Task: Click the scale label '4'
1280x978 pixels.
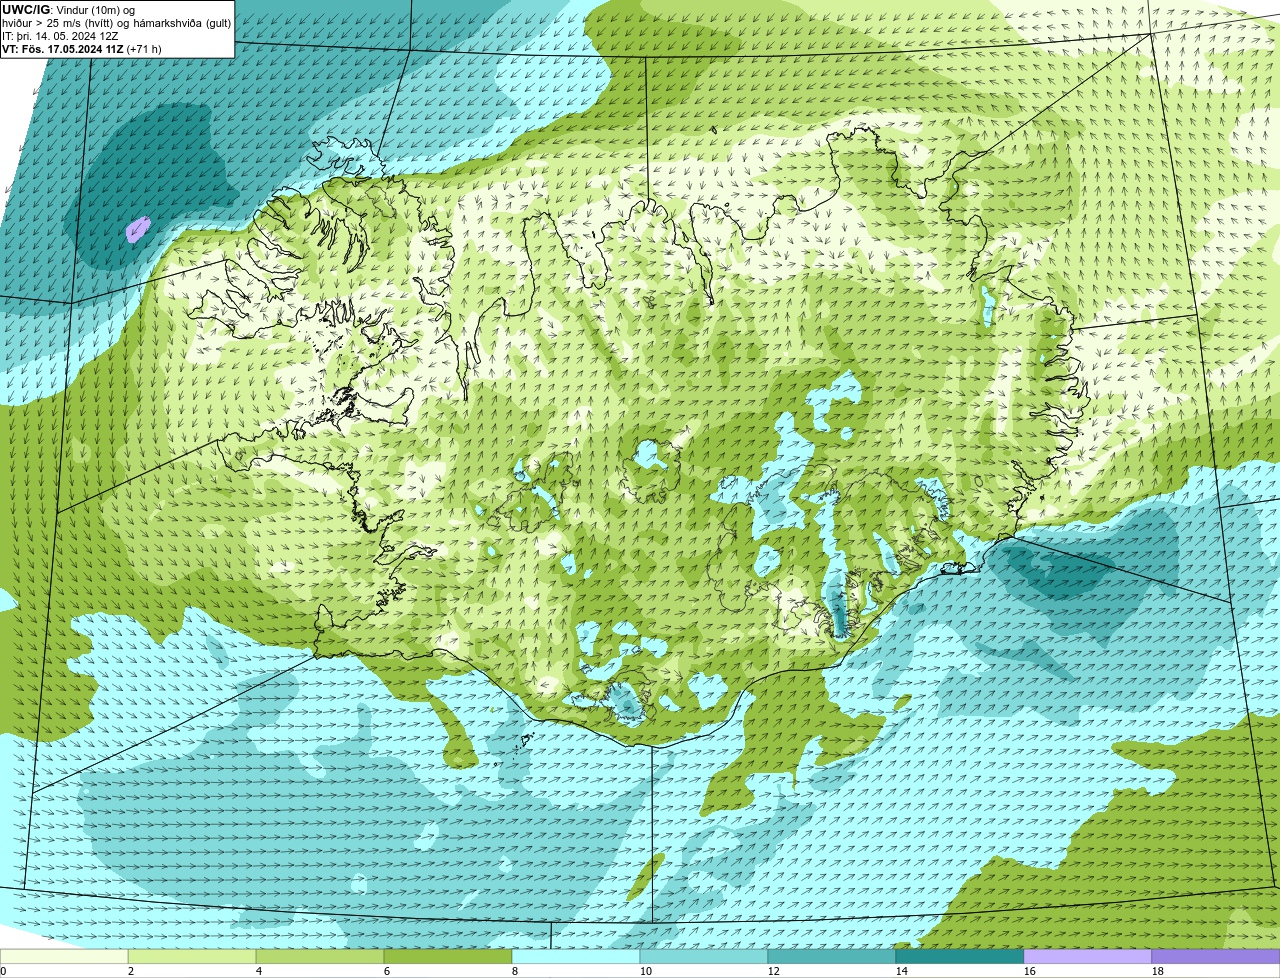Action: [x=259, y=971]
